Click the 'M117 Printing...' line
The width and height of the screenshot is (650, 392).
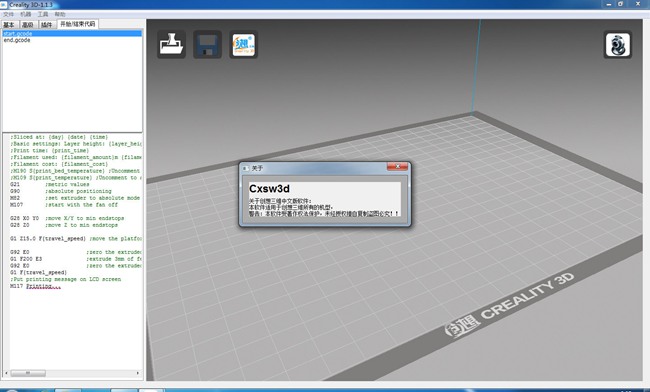pyautogui.click(x=36, y=286)
